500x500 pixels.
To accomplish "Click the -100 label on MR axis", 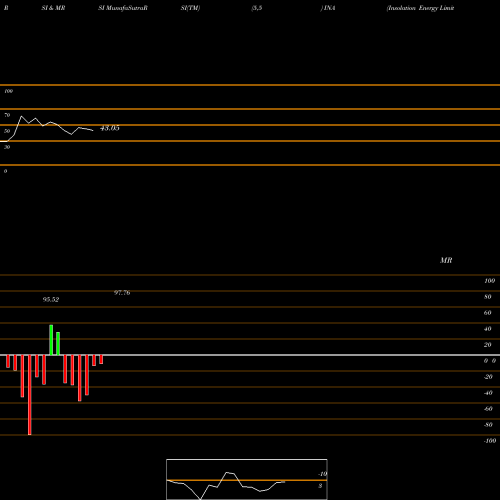I will 490,441.
